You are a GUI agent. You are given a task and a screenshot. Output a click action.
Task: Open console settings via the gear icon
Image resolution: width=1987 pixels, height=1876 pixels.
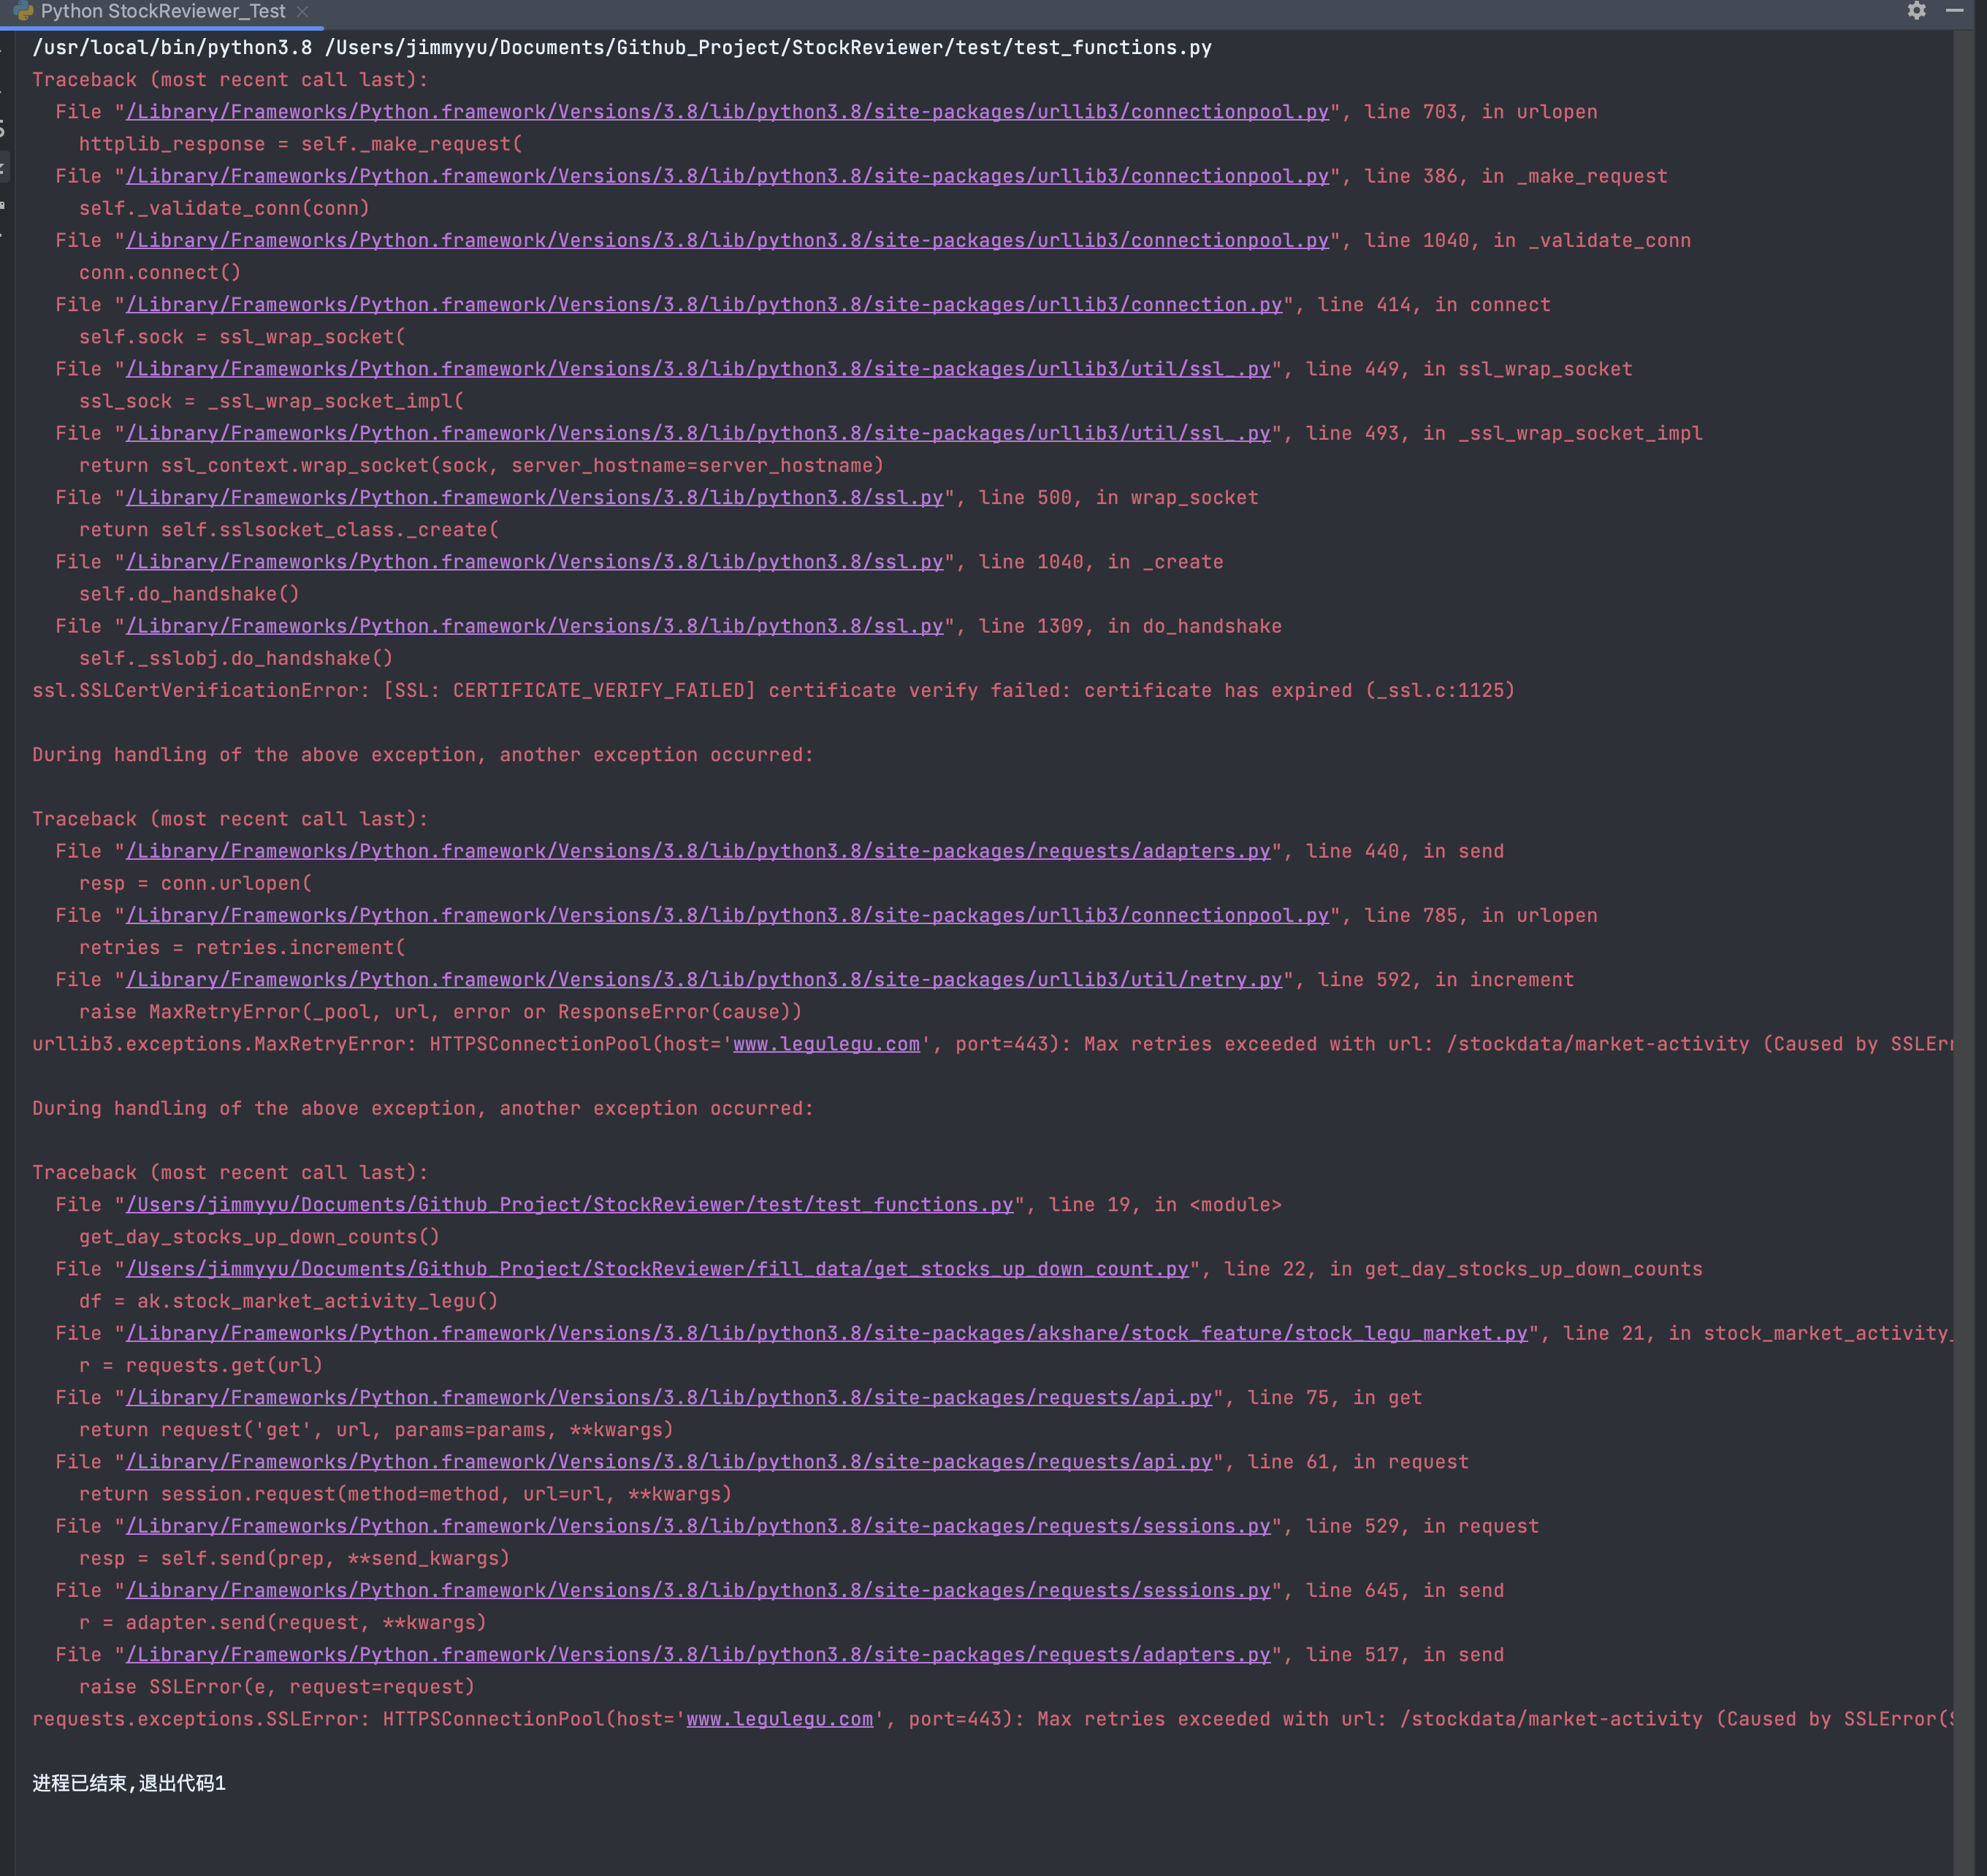coord(1917,12)
